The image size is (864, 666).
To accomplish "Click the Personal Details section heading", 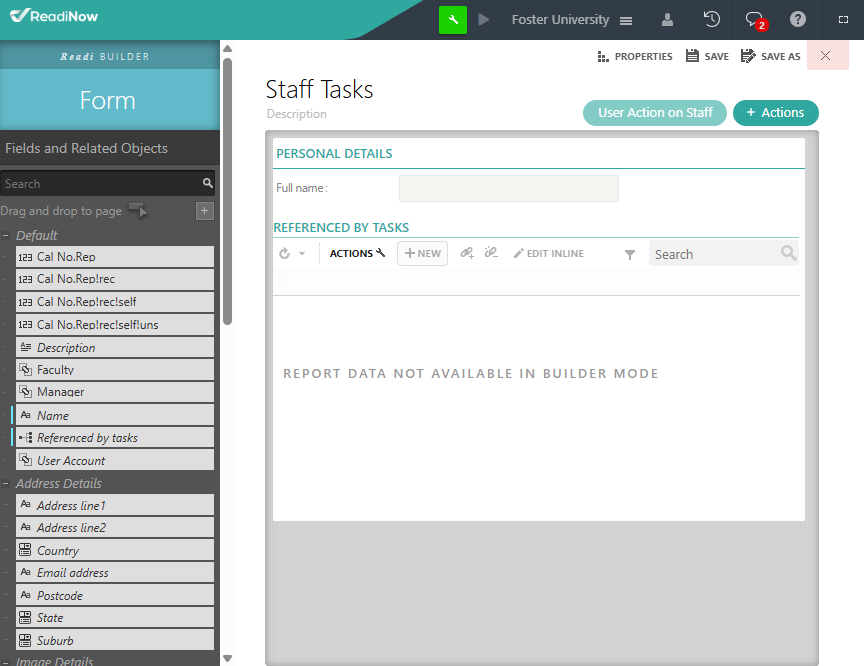I will tap(334, 154).
